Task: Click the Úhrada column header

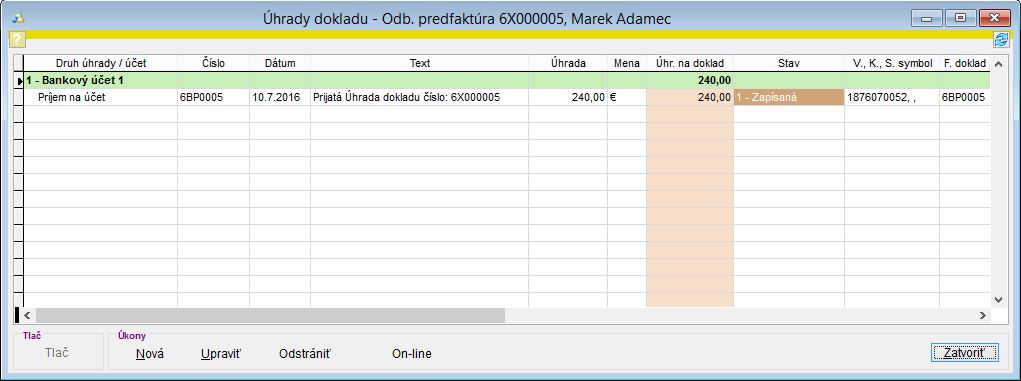Action: click(x=568, y=64)
